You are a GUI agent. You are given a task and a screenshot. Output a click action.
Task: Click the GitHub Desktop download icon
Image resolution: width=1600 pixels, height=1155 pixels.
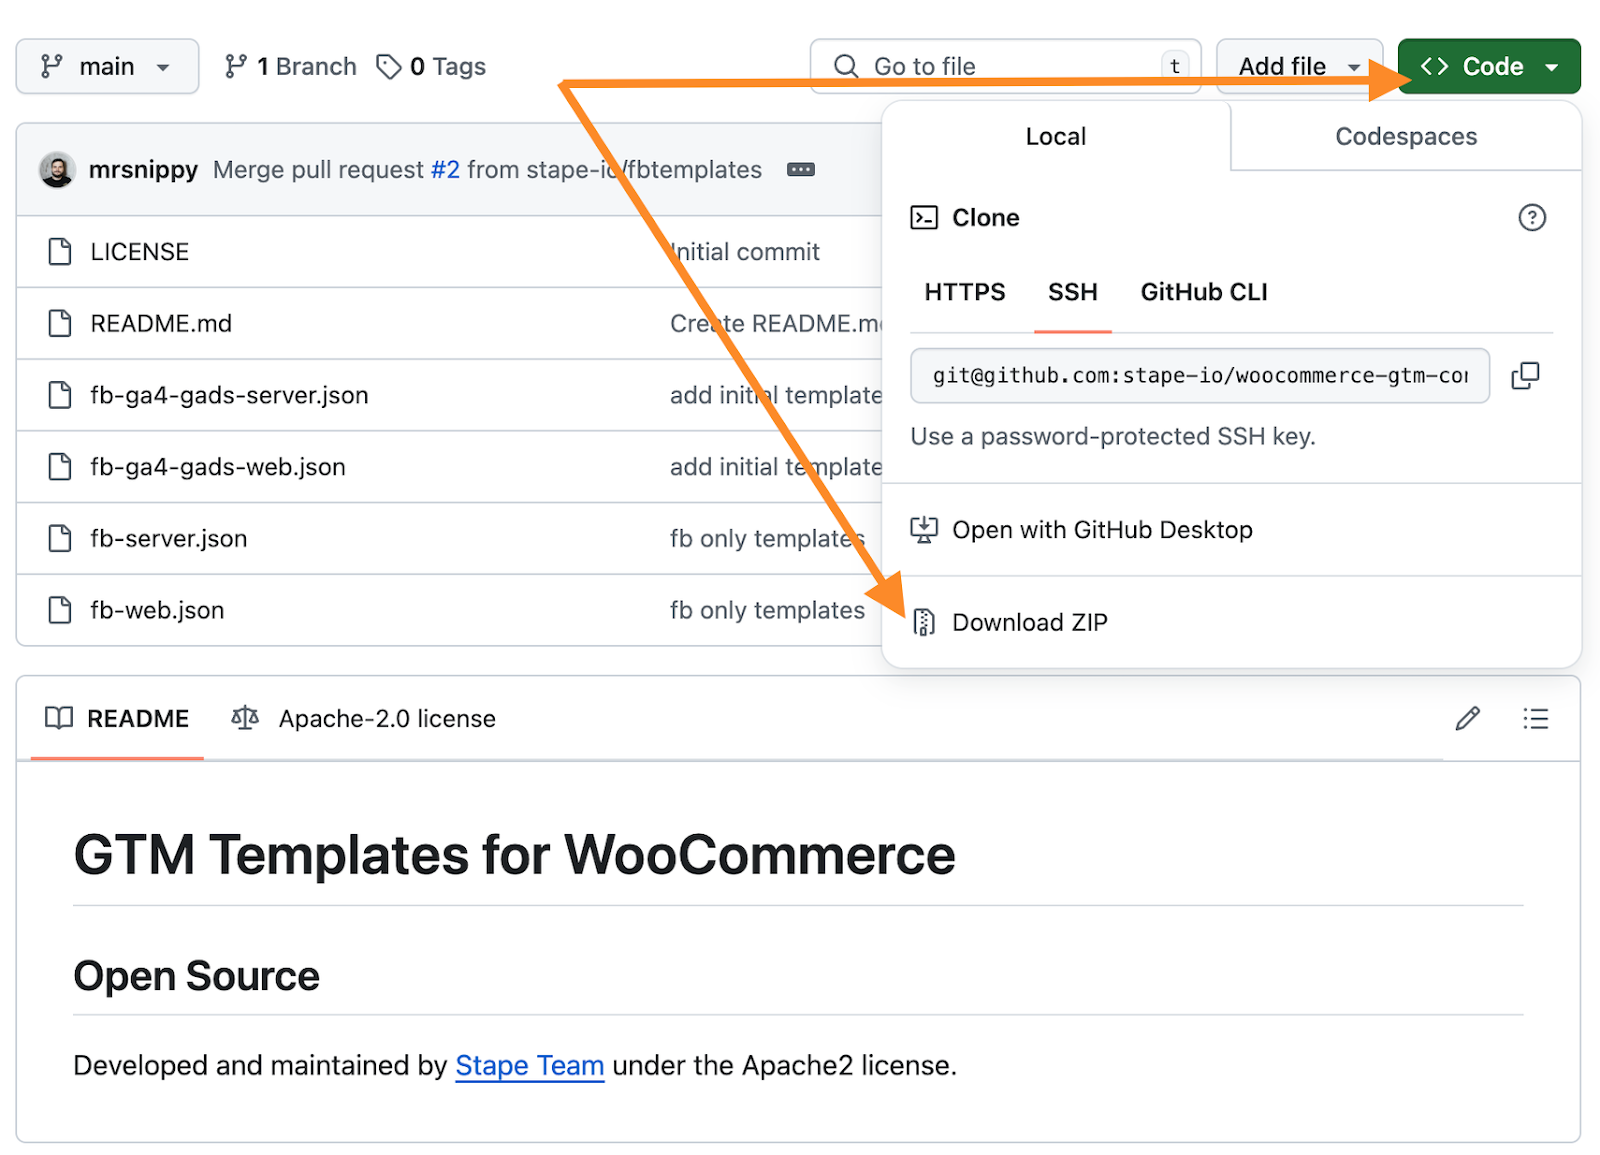tap(924, 530)
